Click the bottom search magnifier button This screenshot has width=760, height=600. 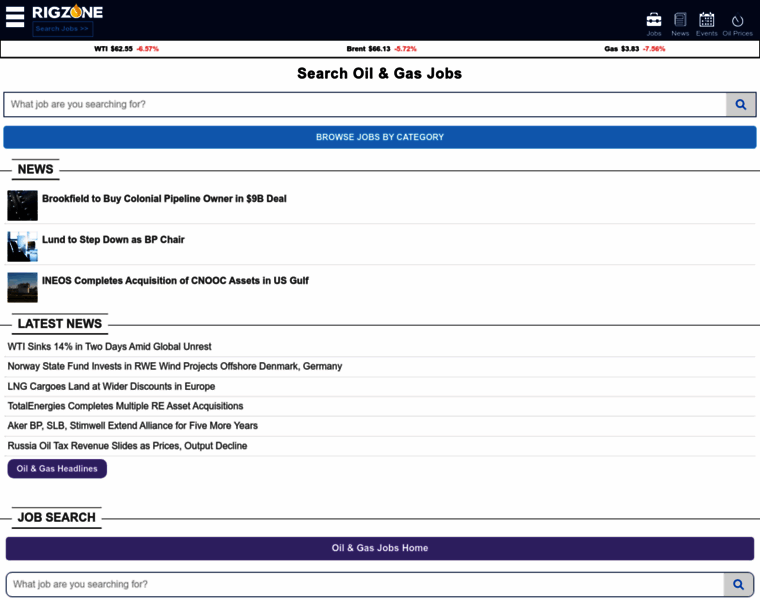click(x=738, y=584)
